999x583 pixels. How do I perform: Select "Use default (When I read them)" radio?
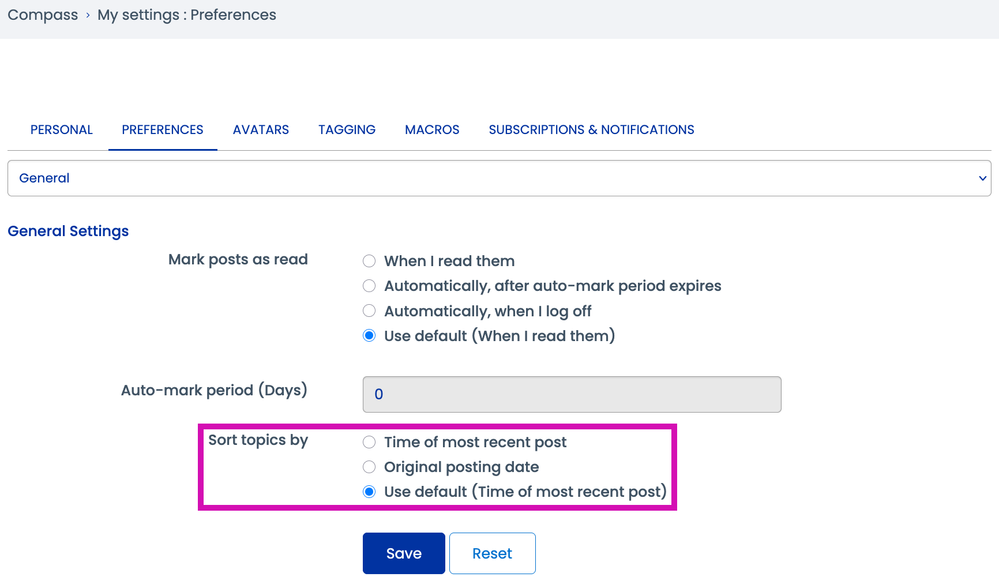[x=369, y=336]
